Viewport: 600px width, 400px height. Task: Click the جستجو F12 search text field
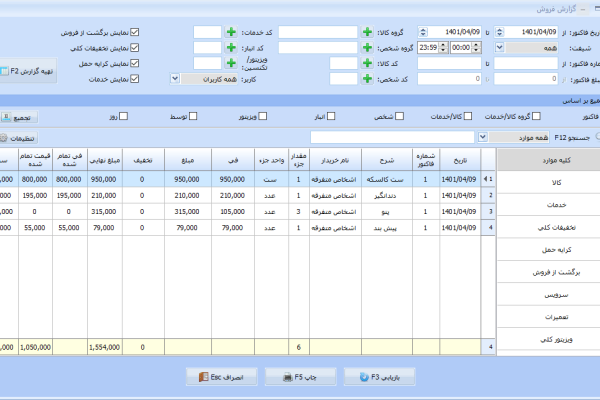(x=392, y=137)
